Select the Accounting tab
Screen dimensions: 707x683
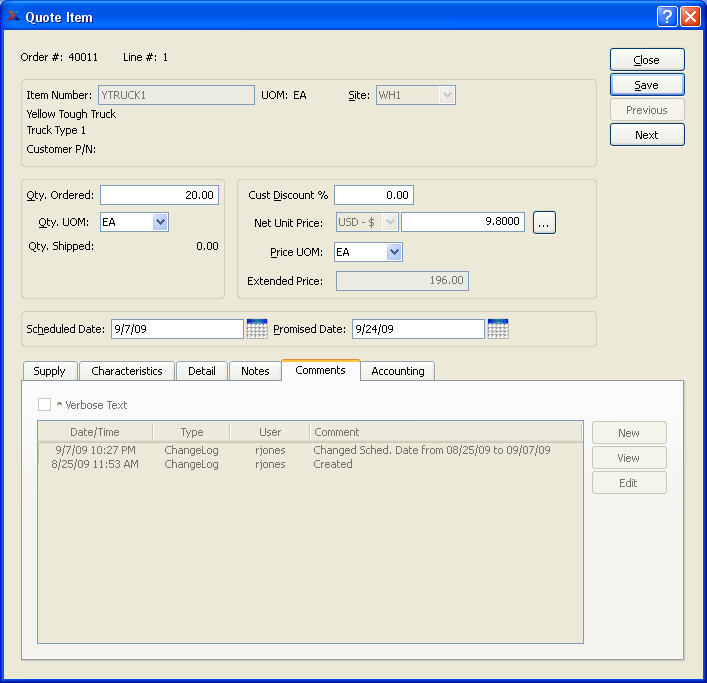pyautogui.click(x=398, y=371)
